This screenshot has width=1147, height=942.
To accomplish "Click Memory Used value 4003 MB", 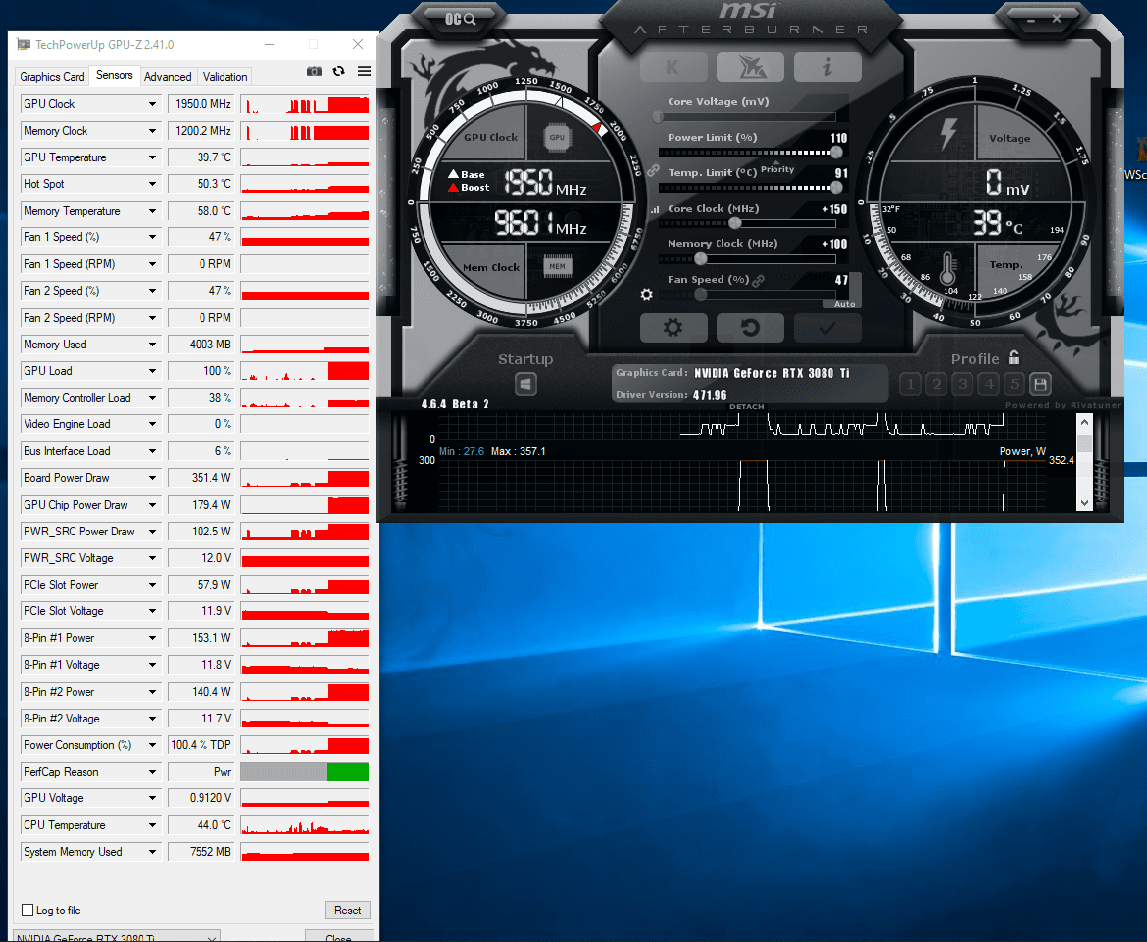I will (201, 344).
